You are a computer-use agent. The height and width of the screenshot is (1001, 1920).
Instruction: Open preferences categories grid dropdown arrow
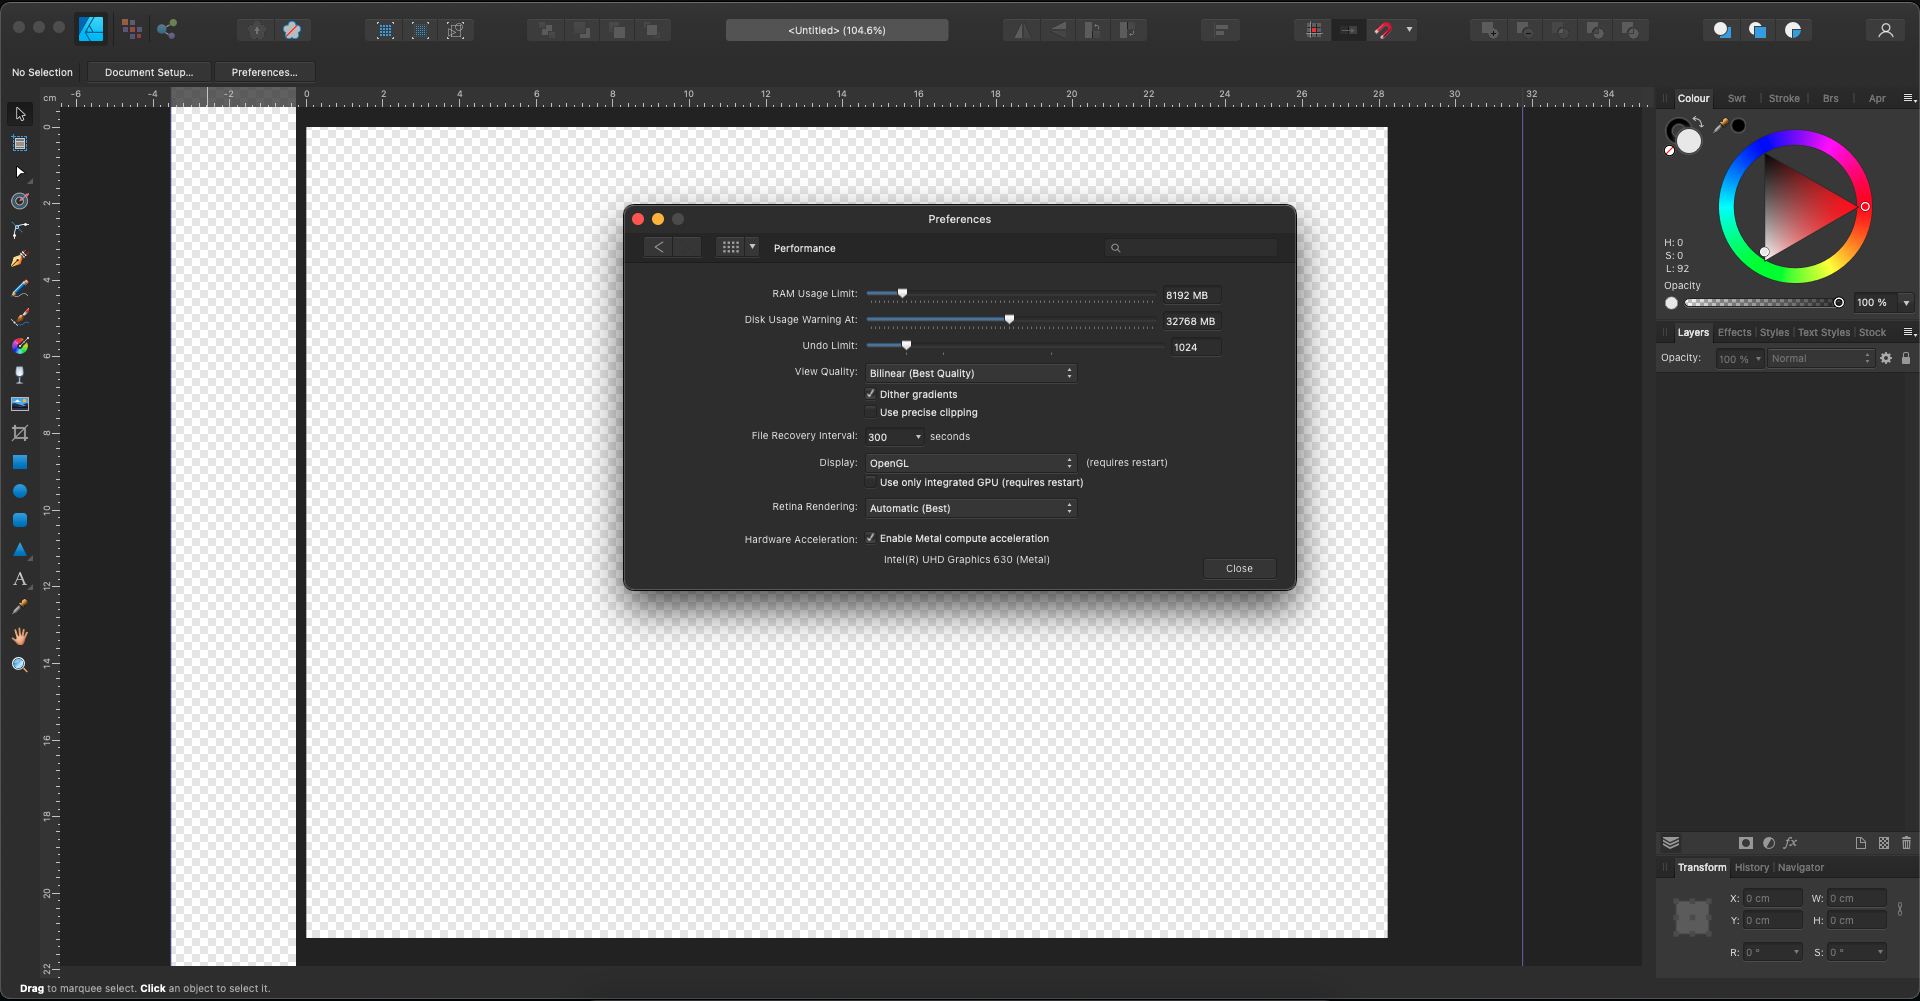pyautogui.click(x=753, y=247)
